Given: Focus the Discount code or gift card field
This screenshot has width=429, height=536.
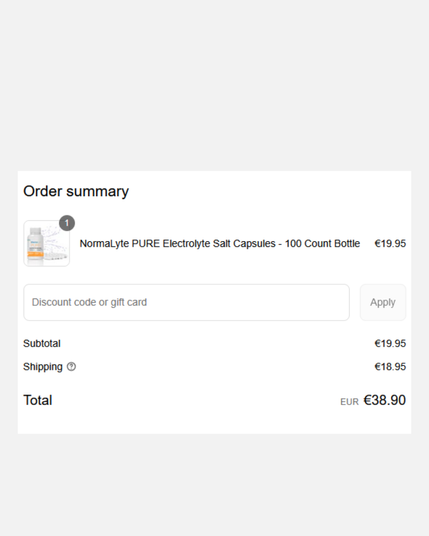Looking at the screenshot, I should point(186,303).
